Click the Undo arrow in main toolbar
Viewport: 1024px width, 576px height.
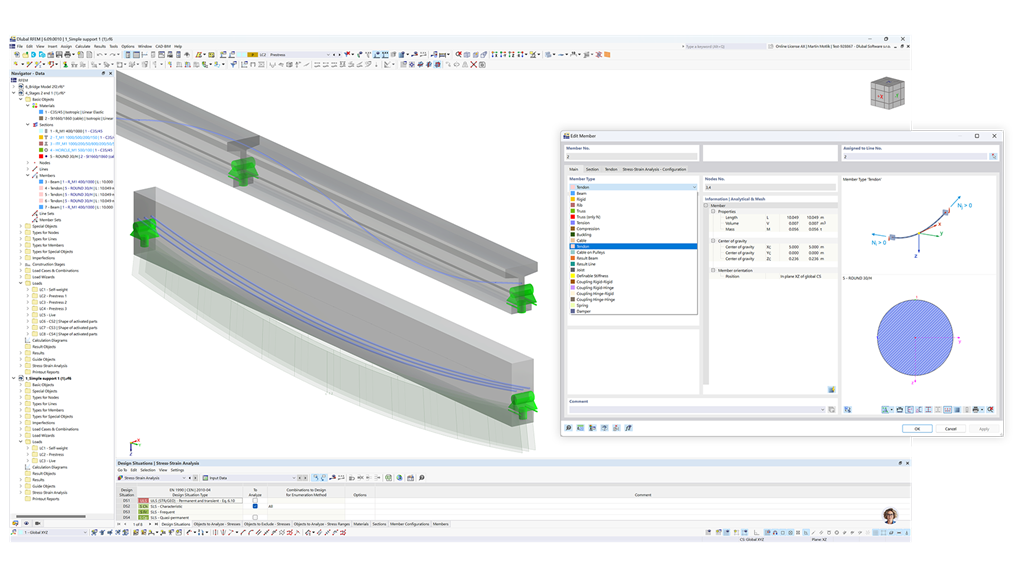pos(100,55)
